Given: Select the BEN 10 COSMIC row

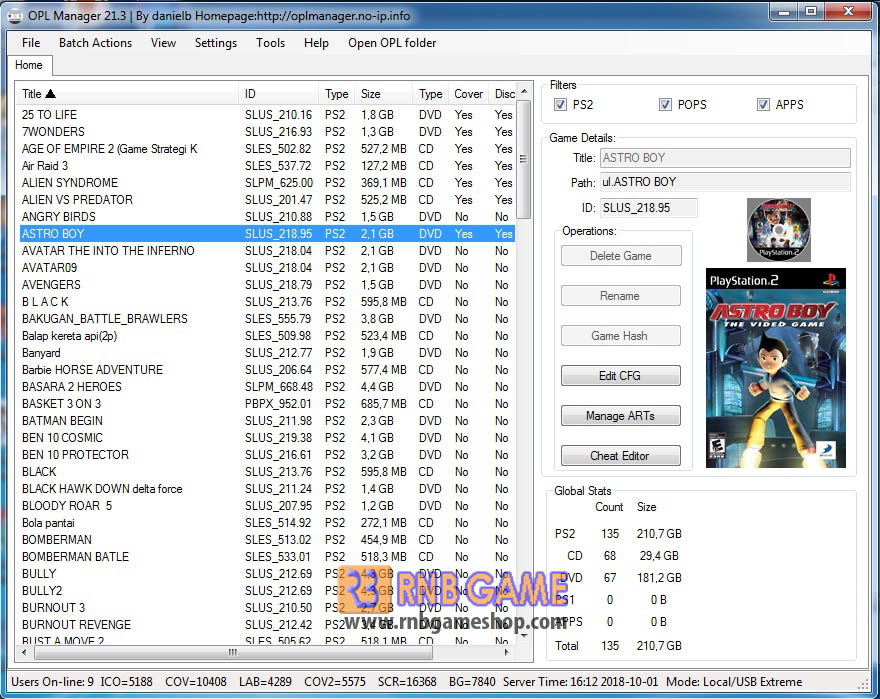Looking at the screenshot, I should tap(267, 437).
